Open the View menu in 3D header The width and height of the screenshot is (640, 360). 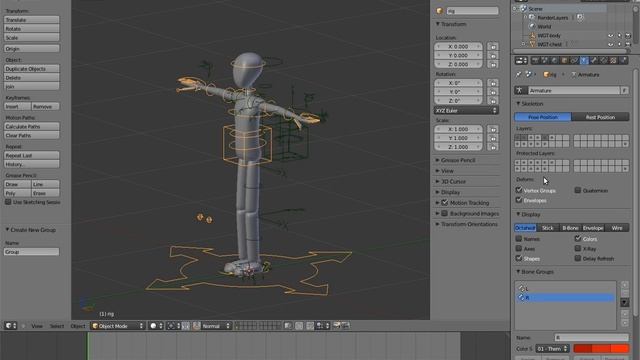(x=37, y=326)
